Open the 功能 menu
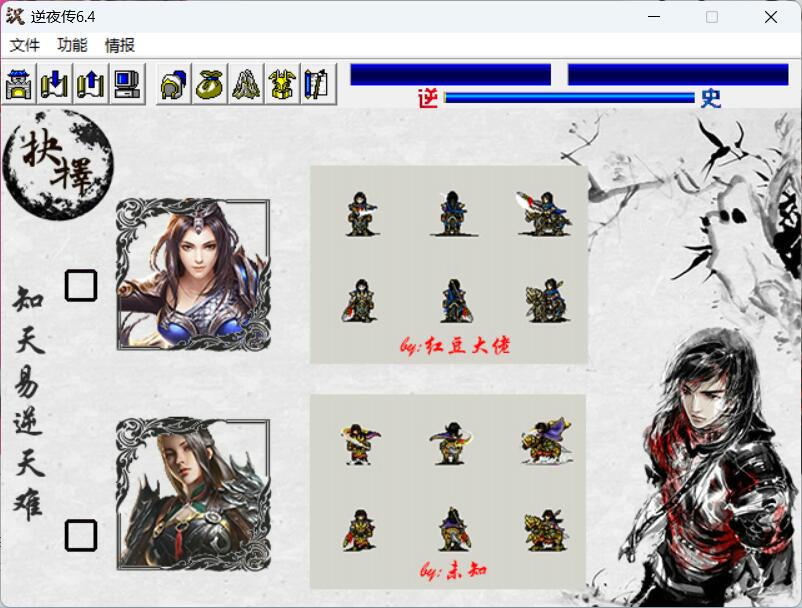 point(72,45)
